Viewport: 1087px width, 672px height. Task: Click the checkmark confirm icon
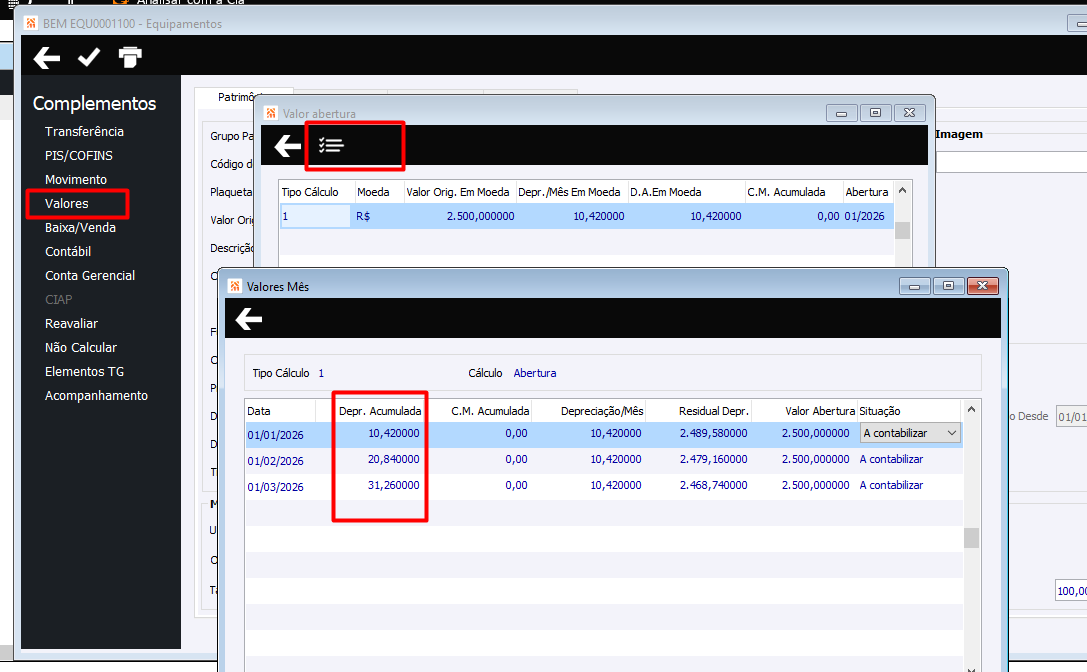tap(89, 57)
